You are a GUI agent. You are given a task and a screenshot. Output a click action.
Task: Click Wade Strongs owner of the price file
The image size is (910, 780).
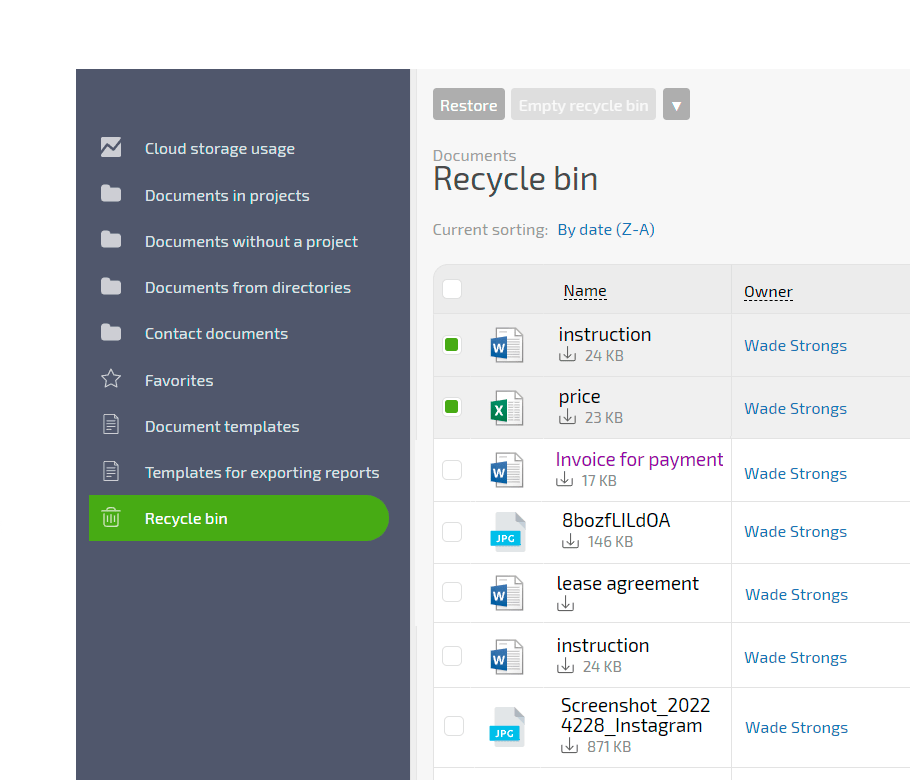click(x=795, y=409)
